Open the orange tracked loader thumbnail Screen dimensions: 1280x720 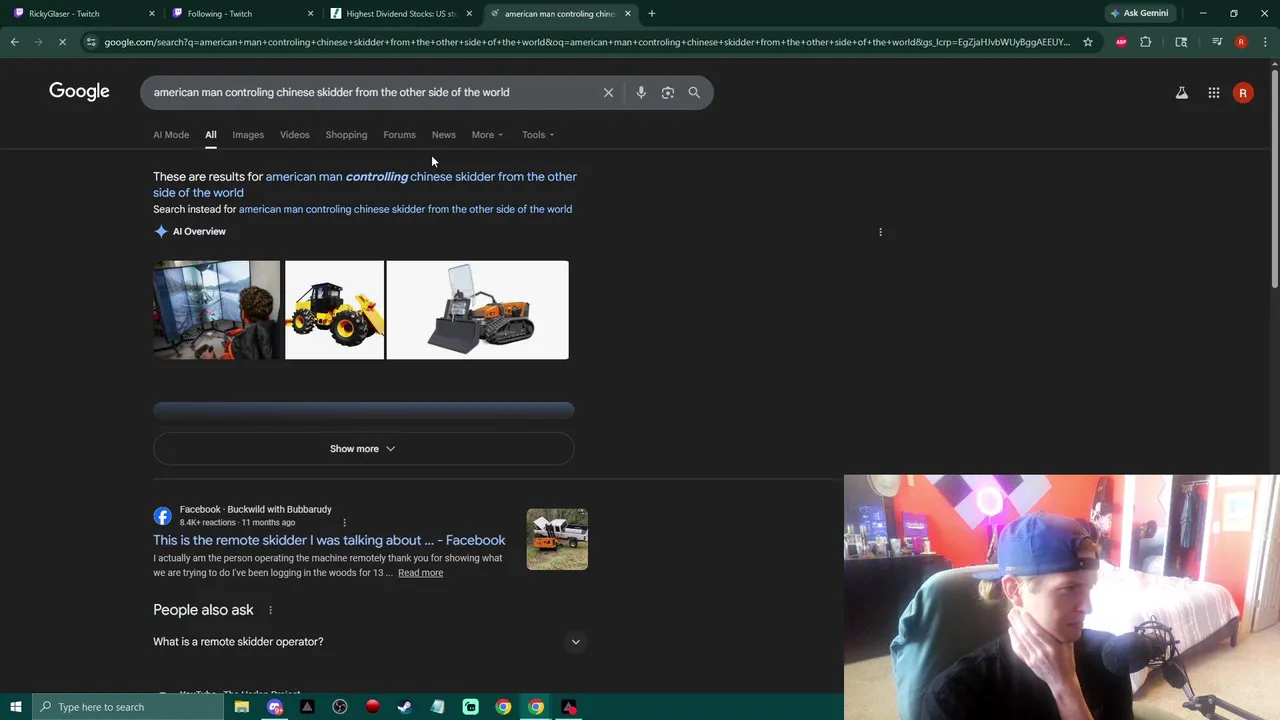pos(477,310)
